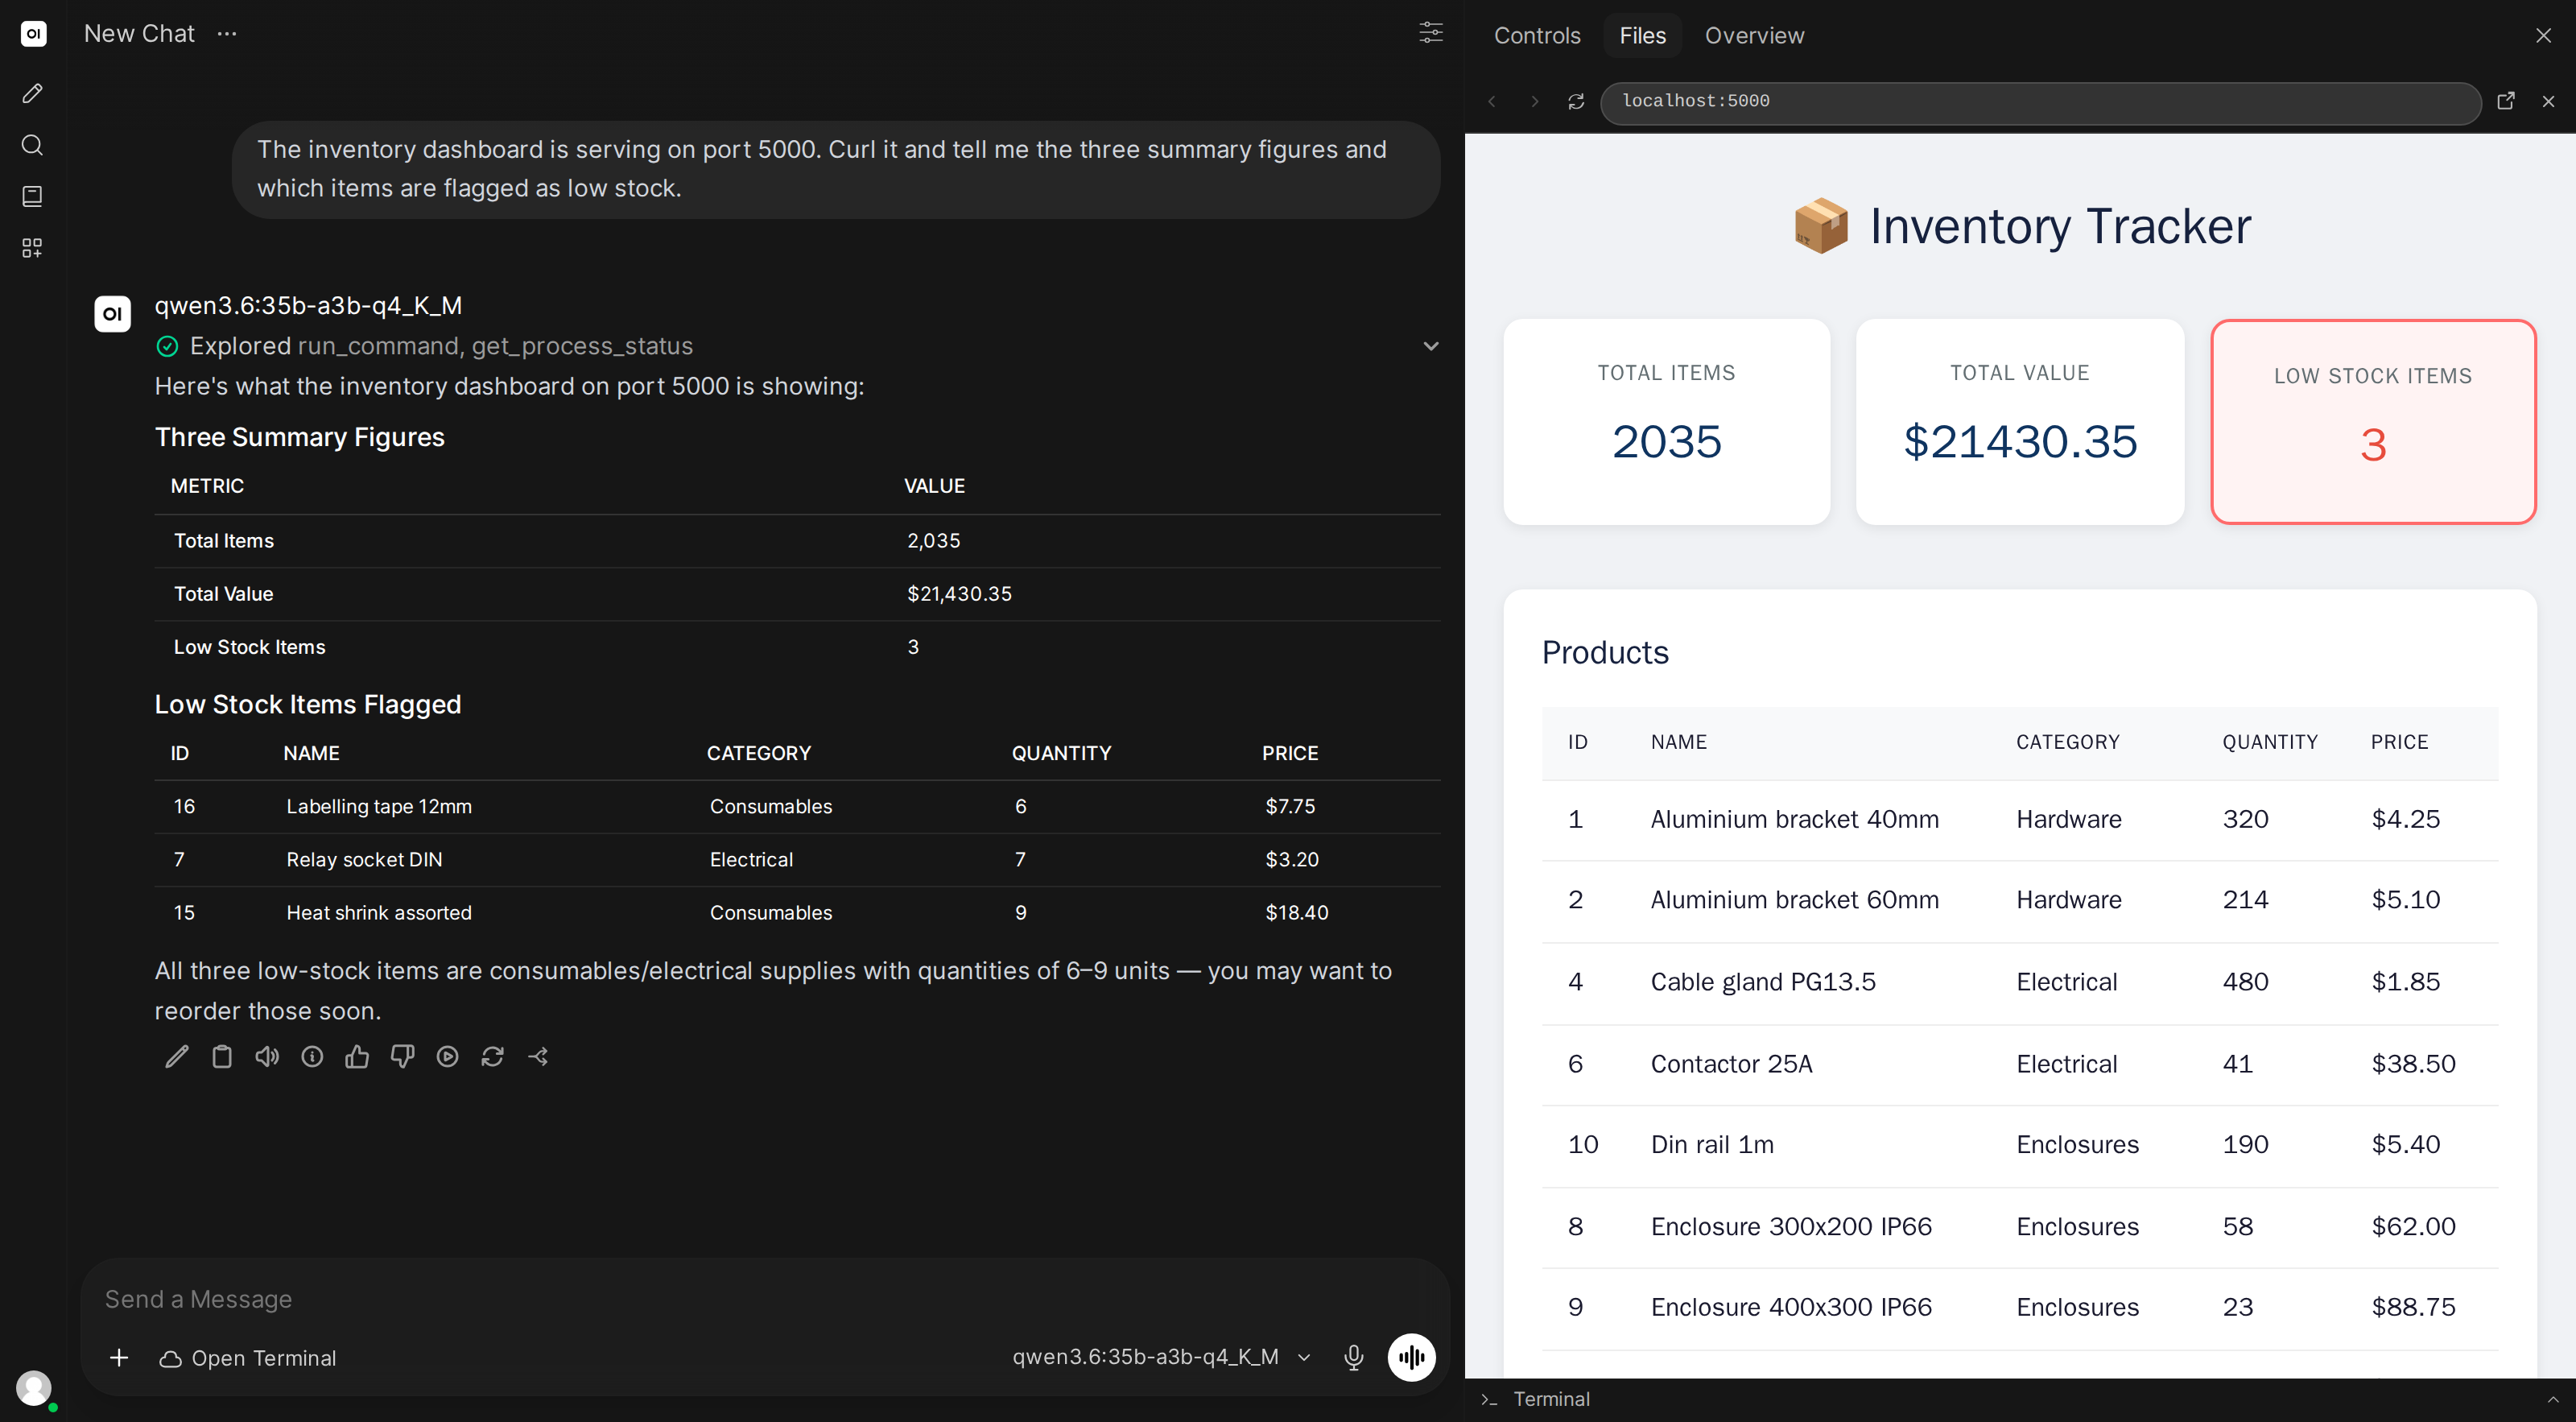This screenshot has width=2576, height=1422.
Task: Click 'Contactor 25A' in products table
Action: (x=1731, y=1063)
